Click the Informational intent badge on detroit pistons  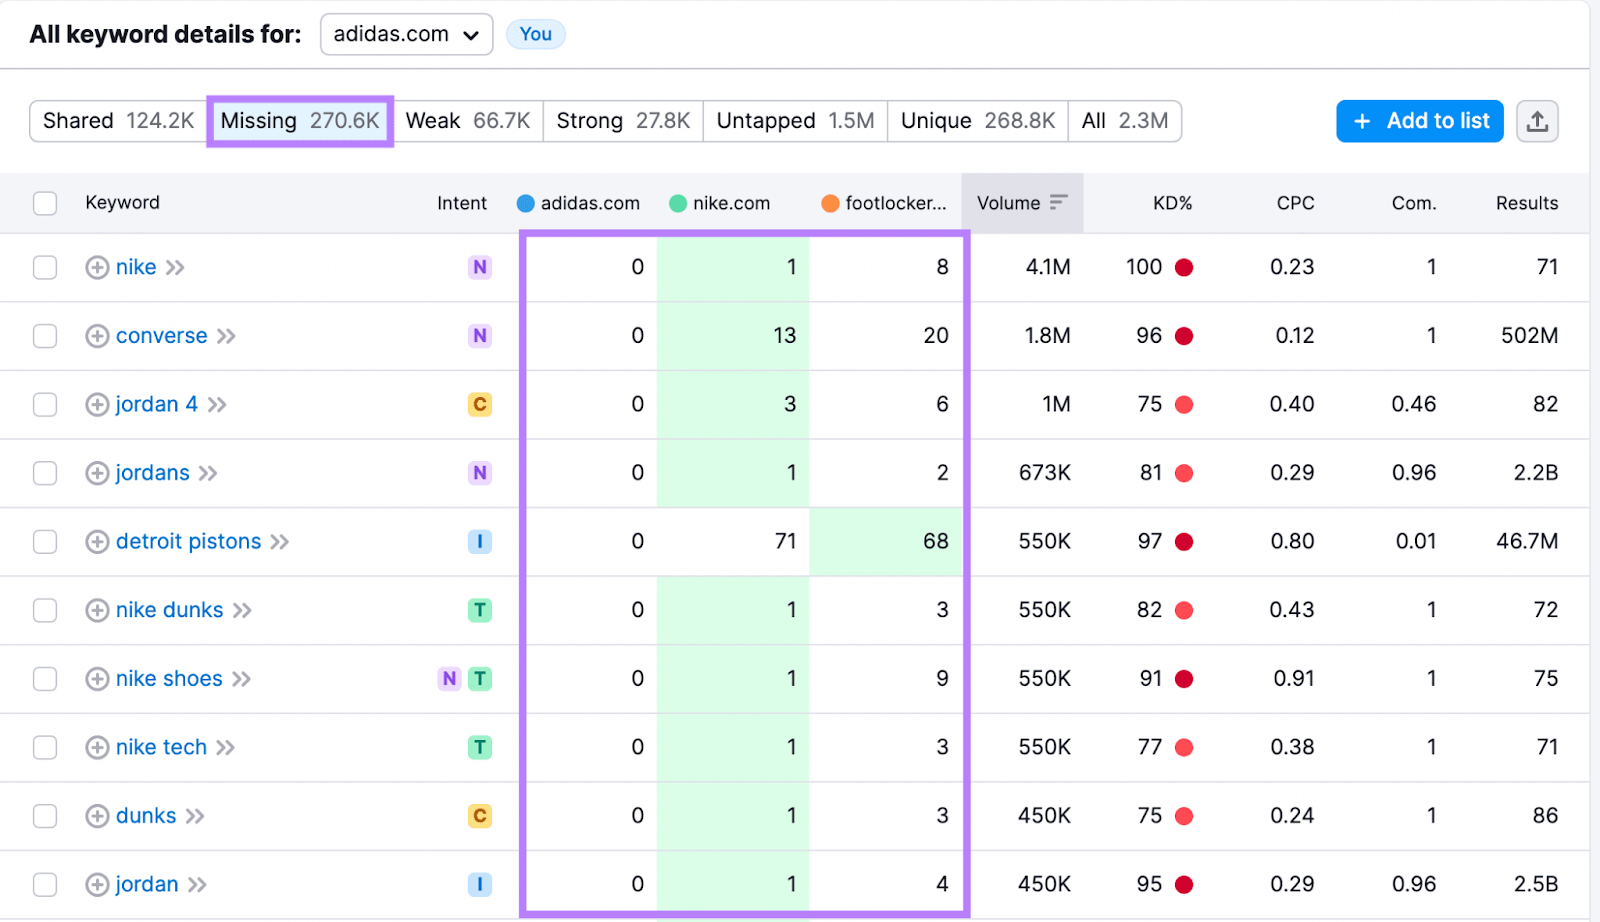(x=480, y=541)
